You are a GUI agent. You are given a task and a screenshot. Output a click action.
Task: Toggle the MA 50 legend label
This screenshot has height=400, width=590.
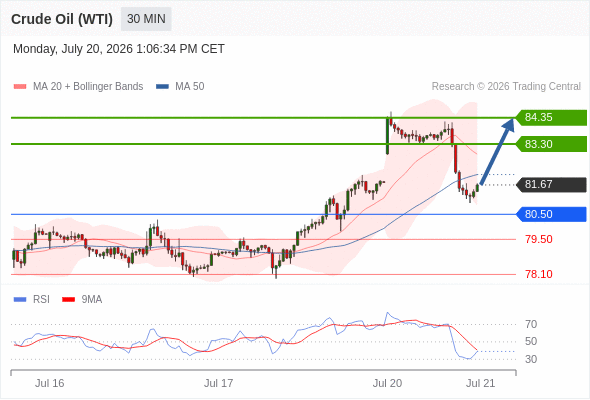tap(190, 87)
